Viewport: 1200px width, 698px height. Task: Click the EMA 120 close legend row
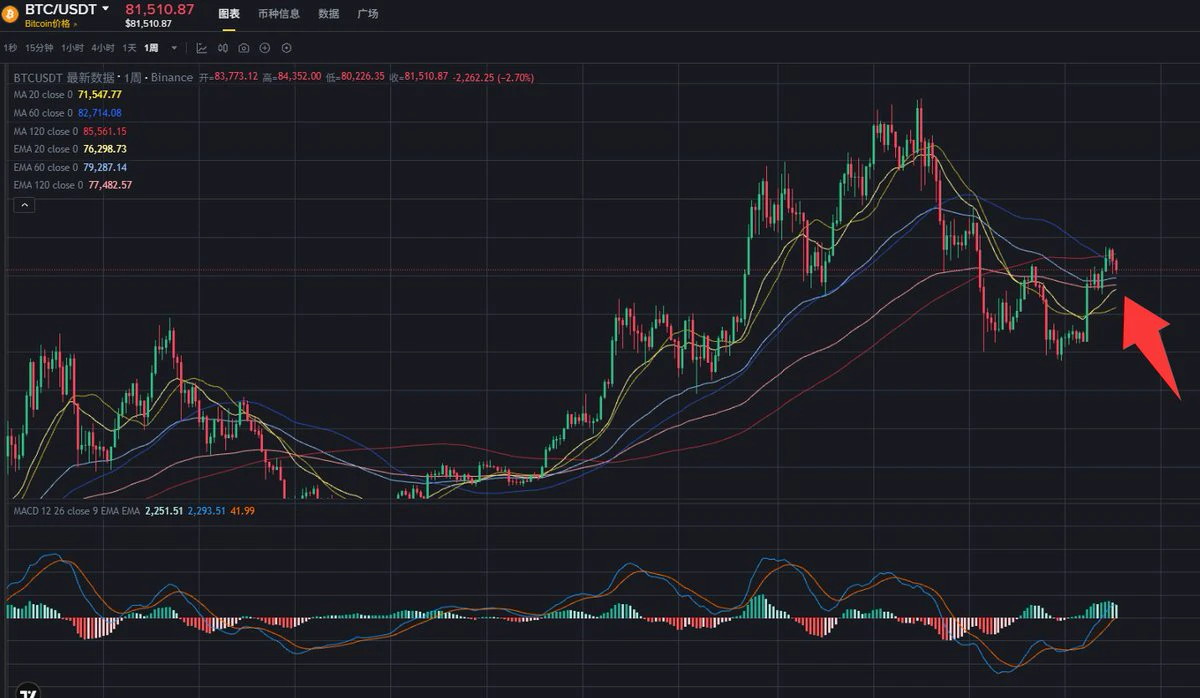coord(73,185)
